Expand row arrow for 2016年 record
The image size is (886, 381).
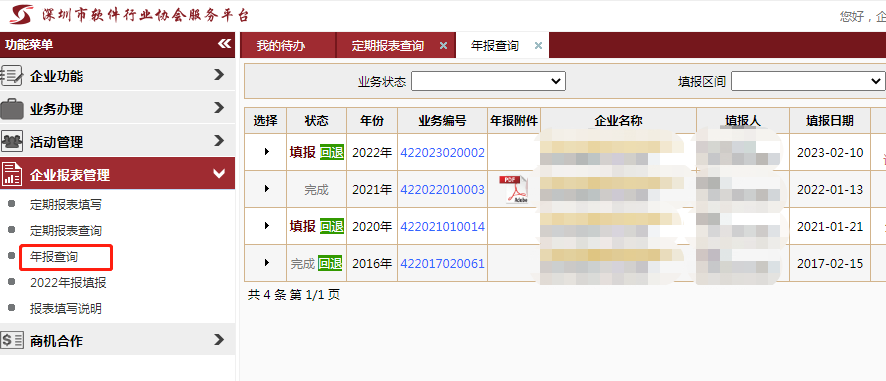pyautogui.click(x=267, y=263)
